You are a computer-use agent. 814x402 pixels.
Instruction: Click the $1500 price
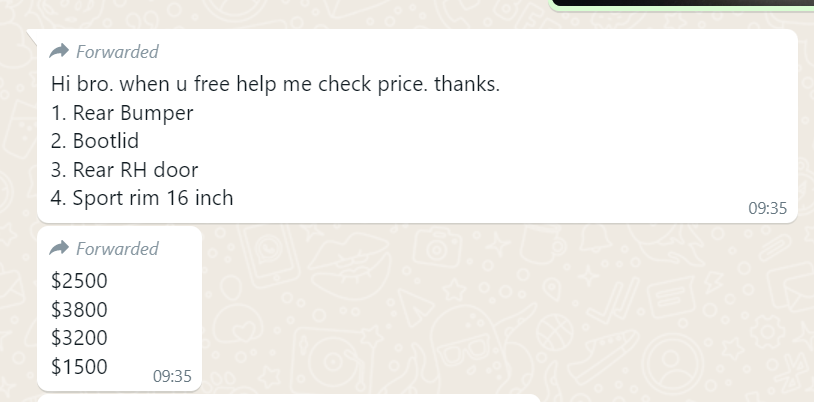(x=79, y=366)
